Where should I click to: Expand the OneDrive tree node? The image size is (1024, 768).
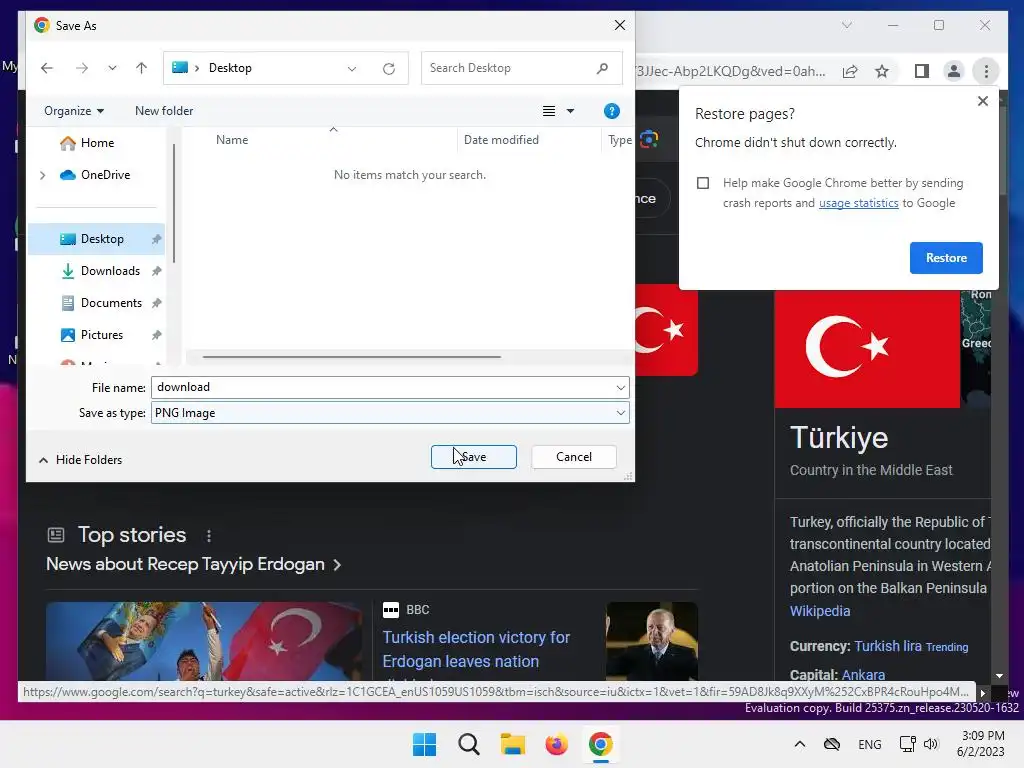tap(42, 175)
